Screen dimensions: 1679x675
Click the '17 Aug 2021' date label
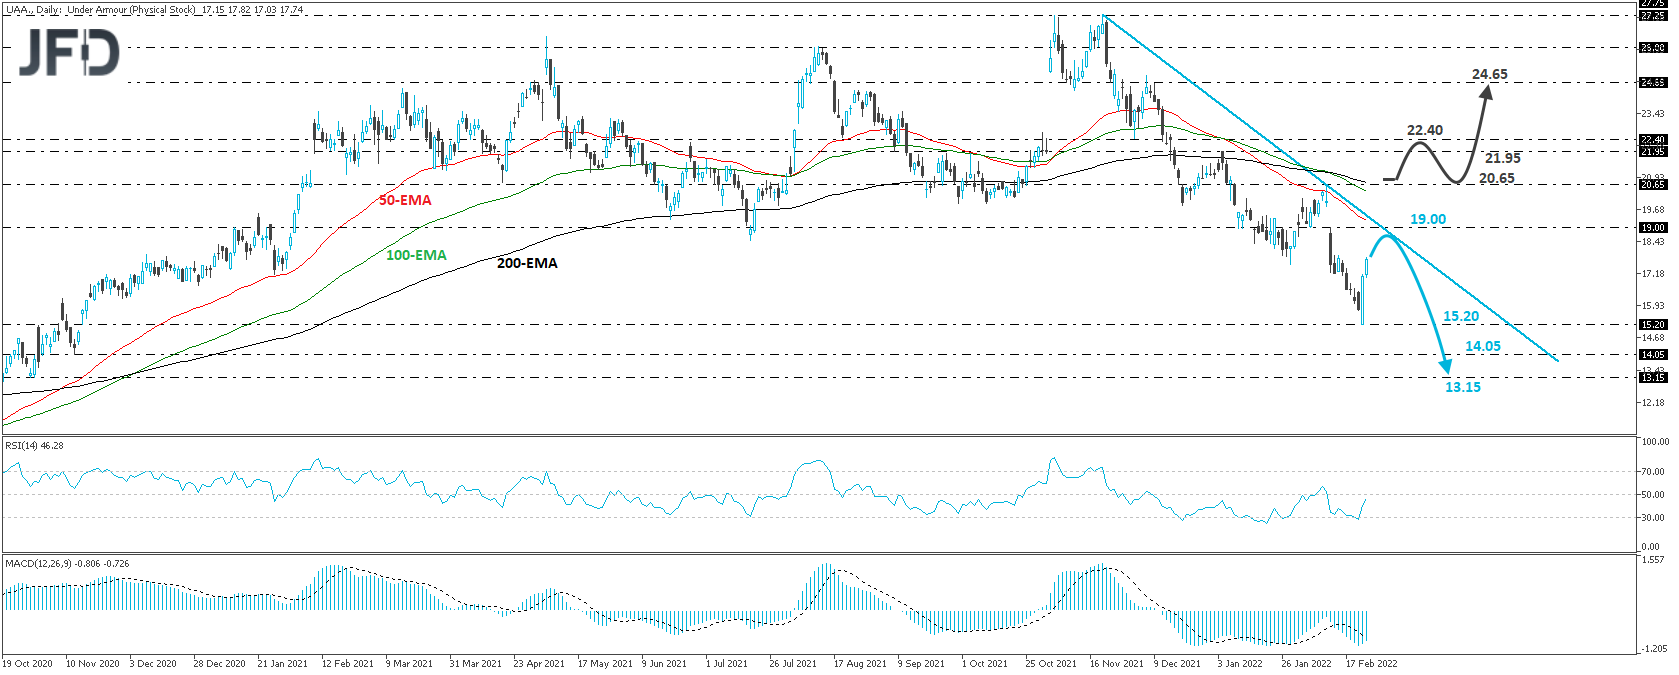[x=860, y=664]
